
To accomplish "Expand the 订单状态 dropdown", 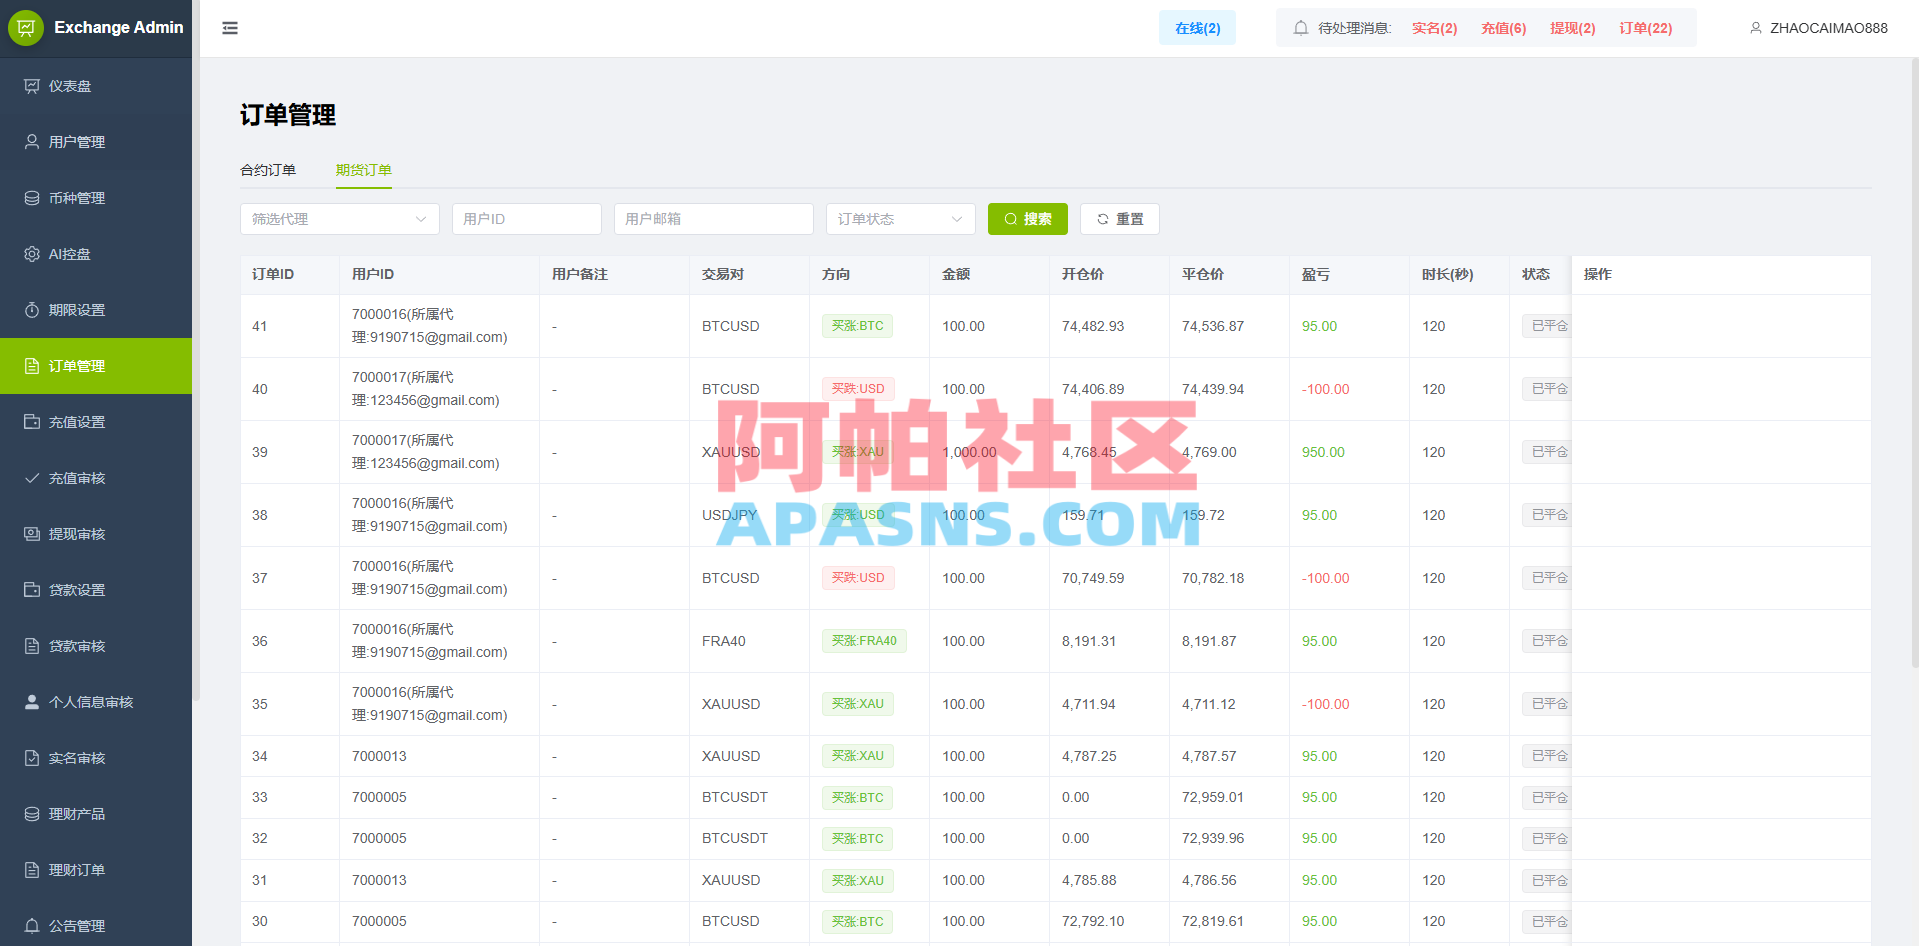I will (901, 219).
